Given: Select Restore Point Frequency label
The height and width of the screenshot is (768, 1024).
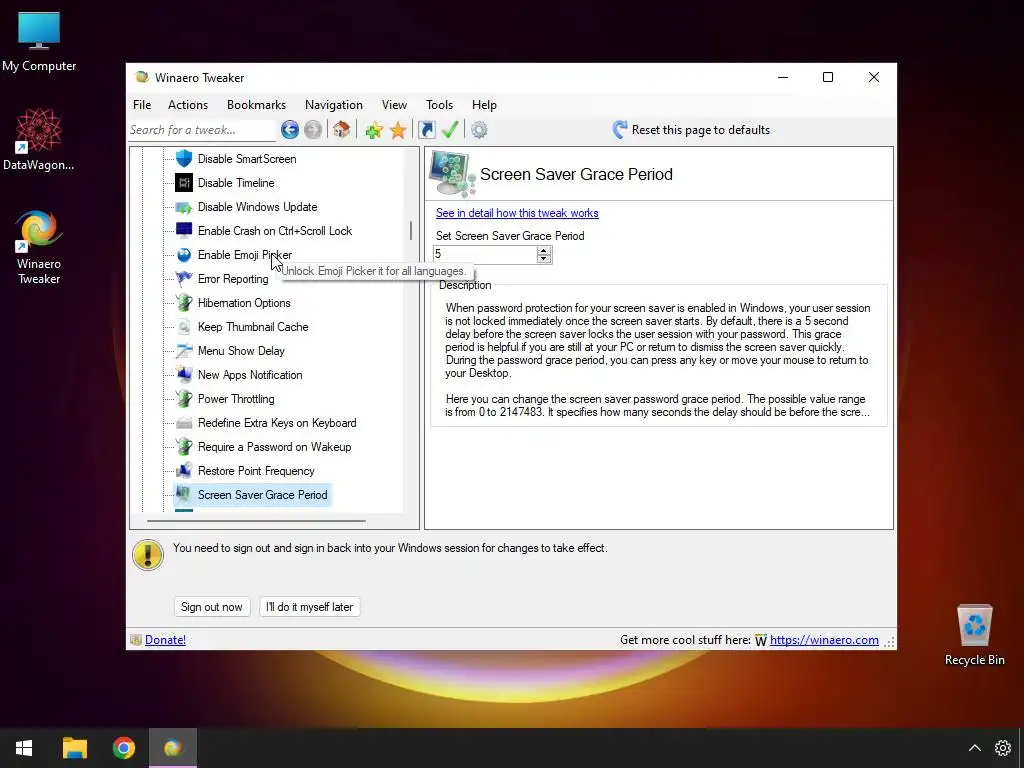Looking at the screenshot, I should [x=256, y=471].
